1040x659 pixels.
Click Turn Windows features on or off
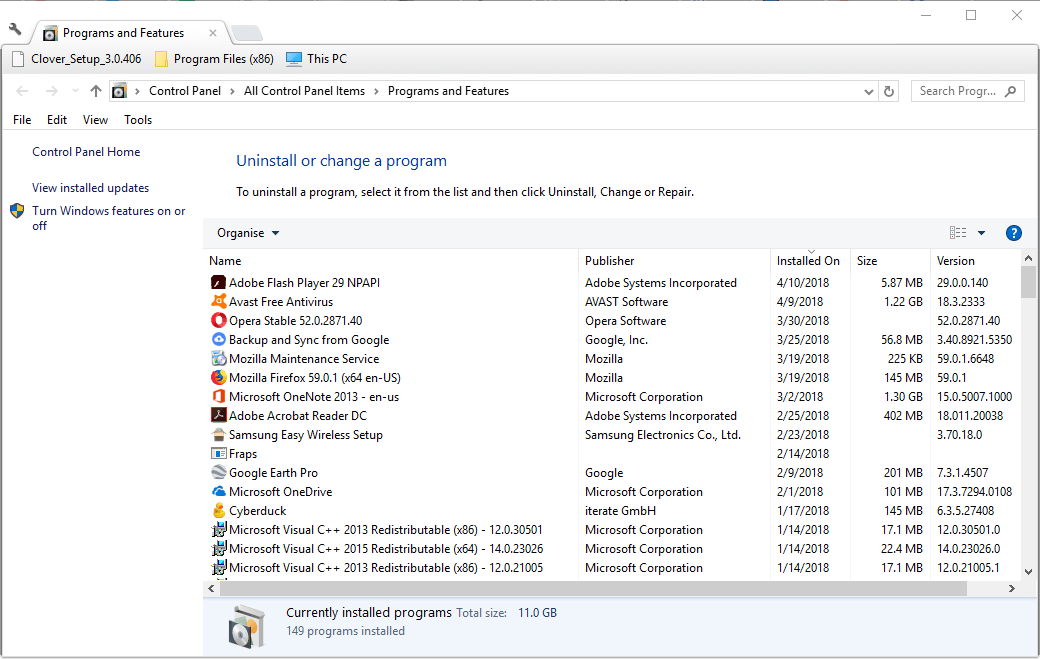click(x=109, y=218)
